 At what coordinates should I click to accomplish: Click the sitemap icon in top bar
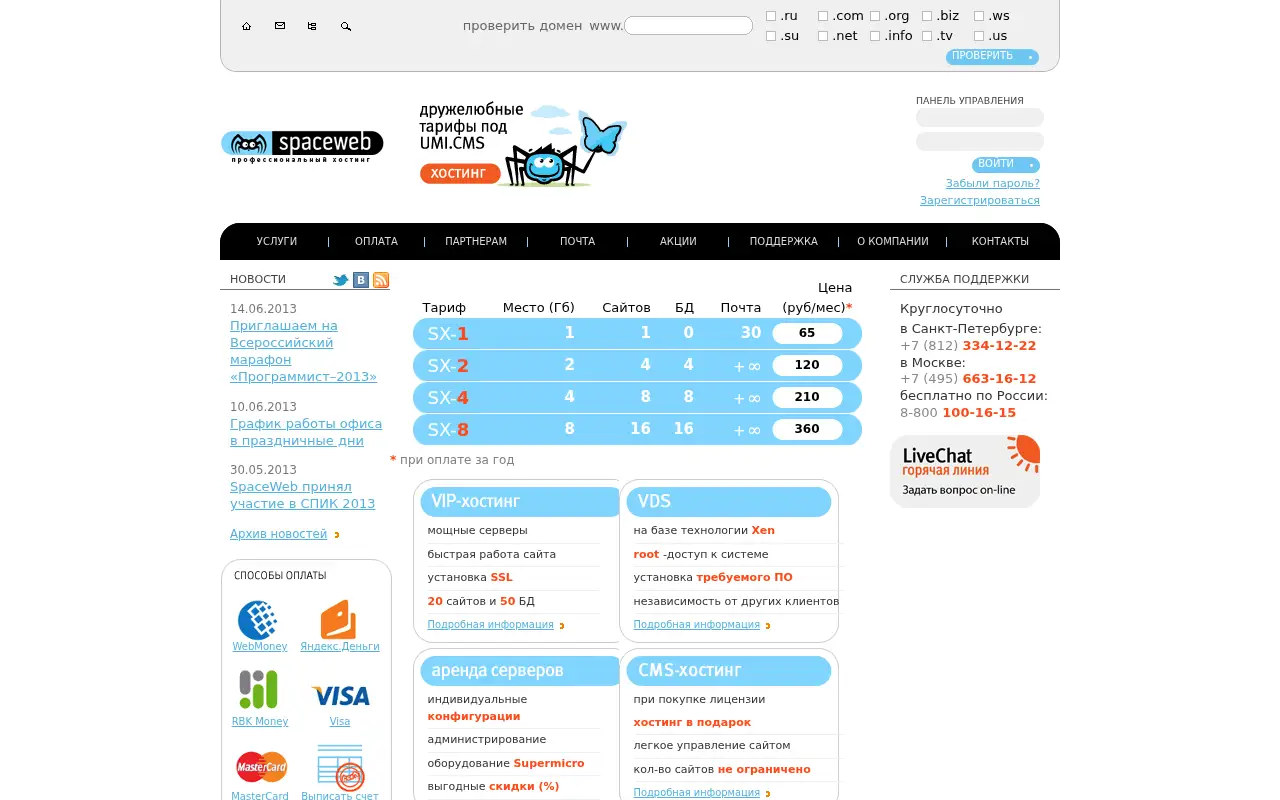[x=312, y=26]
